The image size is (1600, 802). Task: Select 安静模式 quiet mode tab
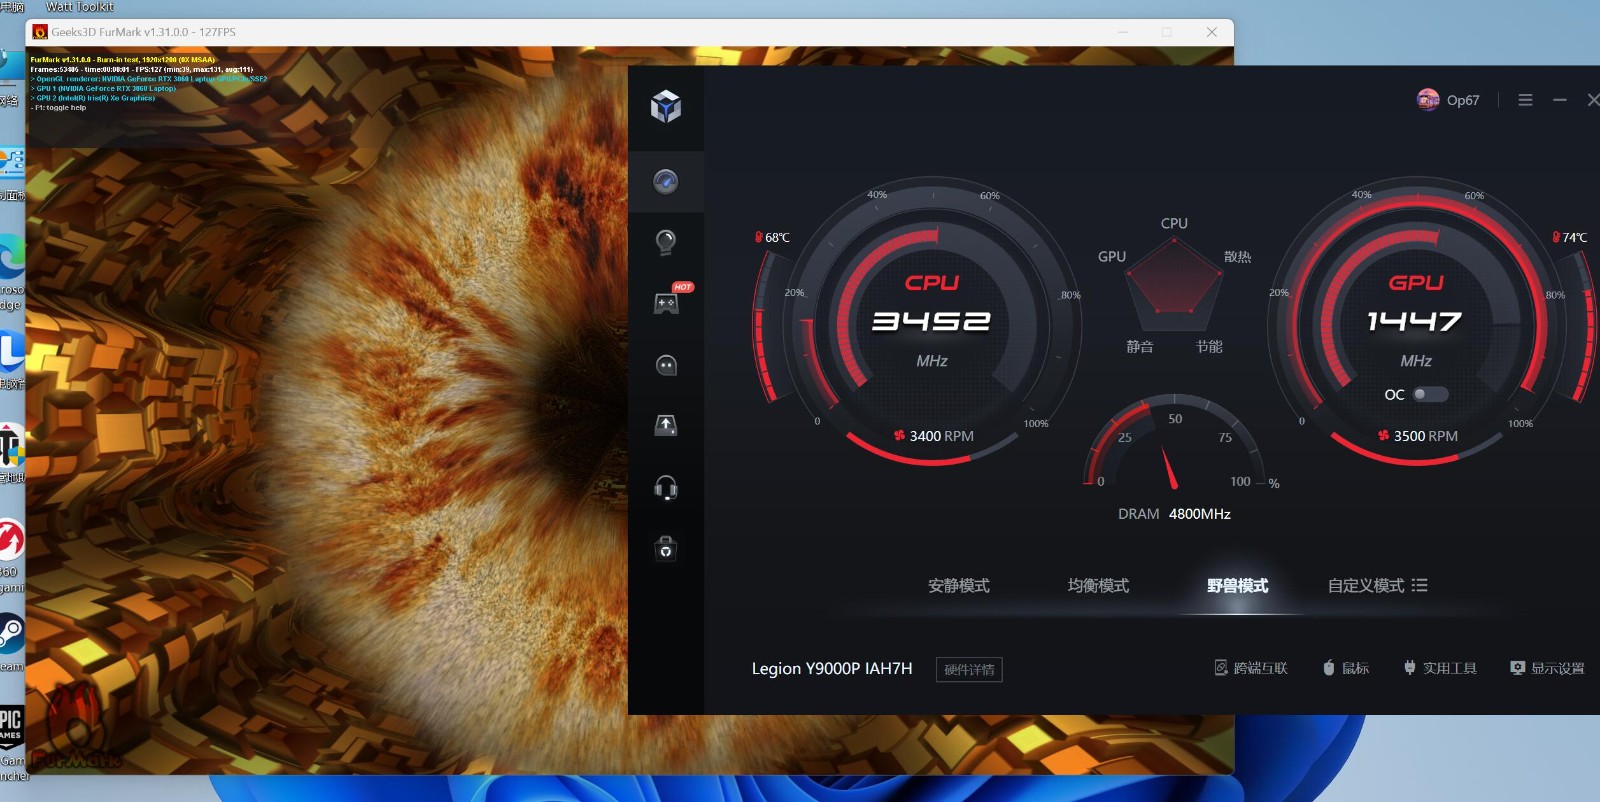pyautogui.click(x=959, y=586)
